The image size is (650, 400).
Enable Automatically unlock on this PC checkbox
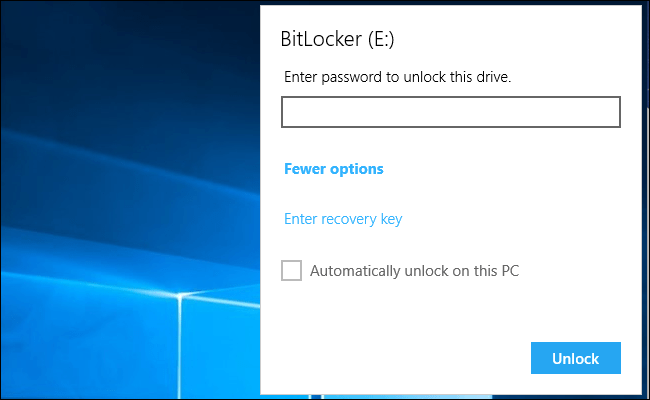tap(292, 270)
